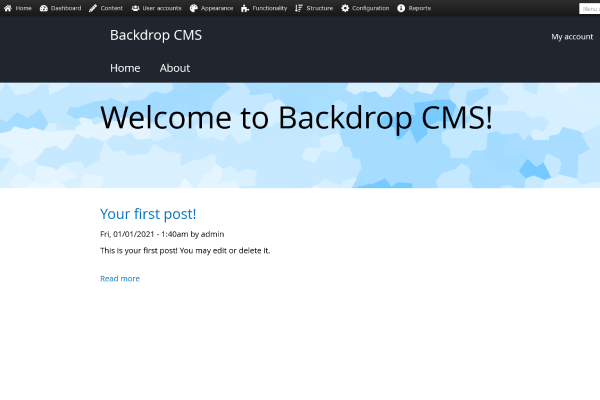Click the Welcome to Backdrop CMS! heading
Image resolution: width=600 pixels, height=400 pixels.
click(297, 117)
